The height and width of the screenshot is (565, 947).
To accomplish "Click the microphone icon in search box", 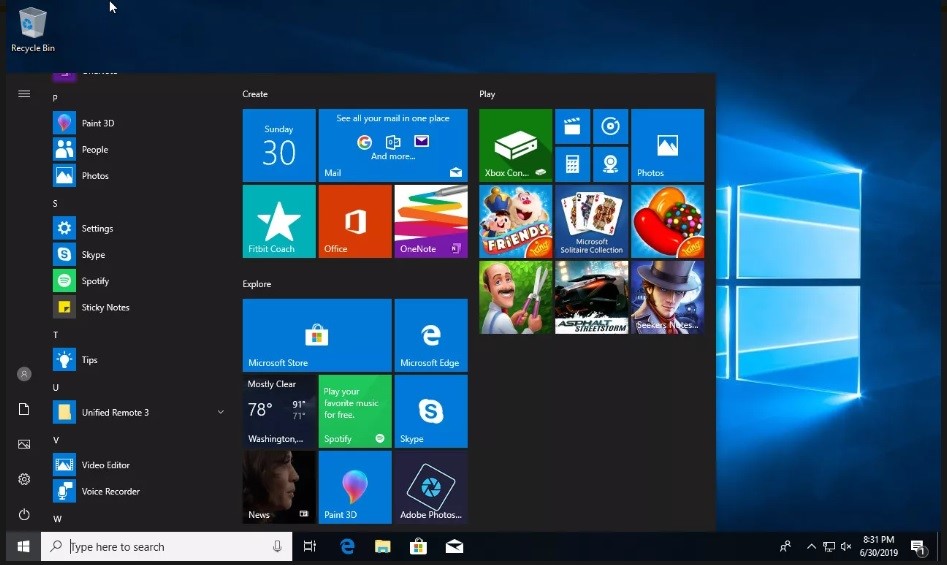I will click(x=277, y=547).
